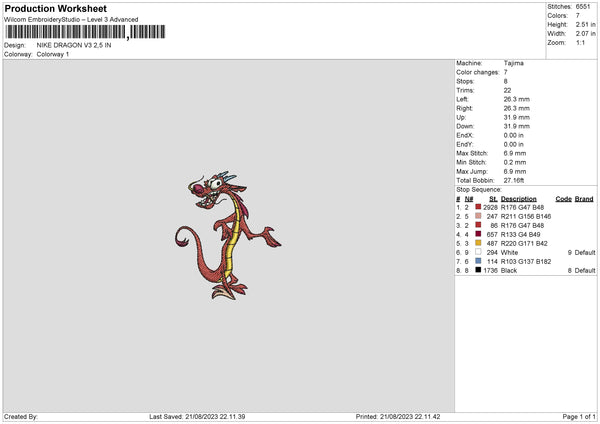The image size is (600, 424).
Task: Click 'Default' brand in the White row
Action: 585,253
